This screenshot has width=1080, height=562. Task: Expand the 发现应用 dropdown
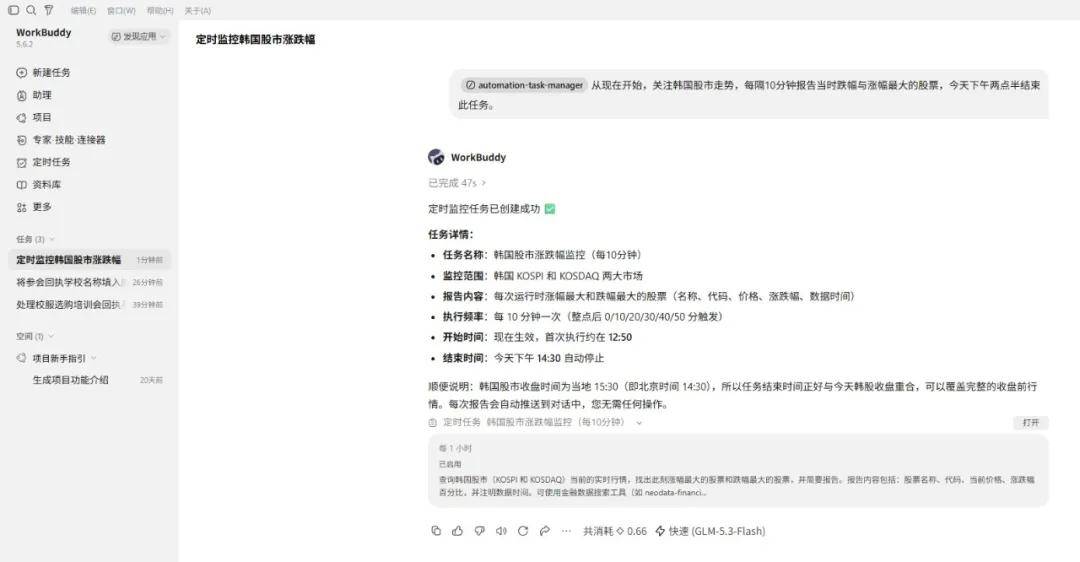click(138, 37)
